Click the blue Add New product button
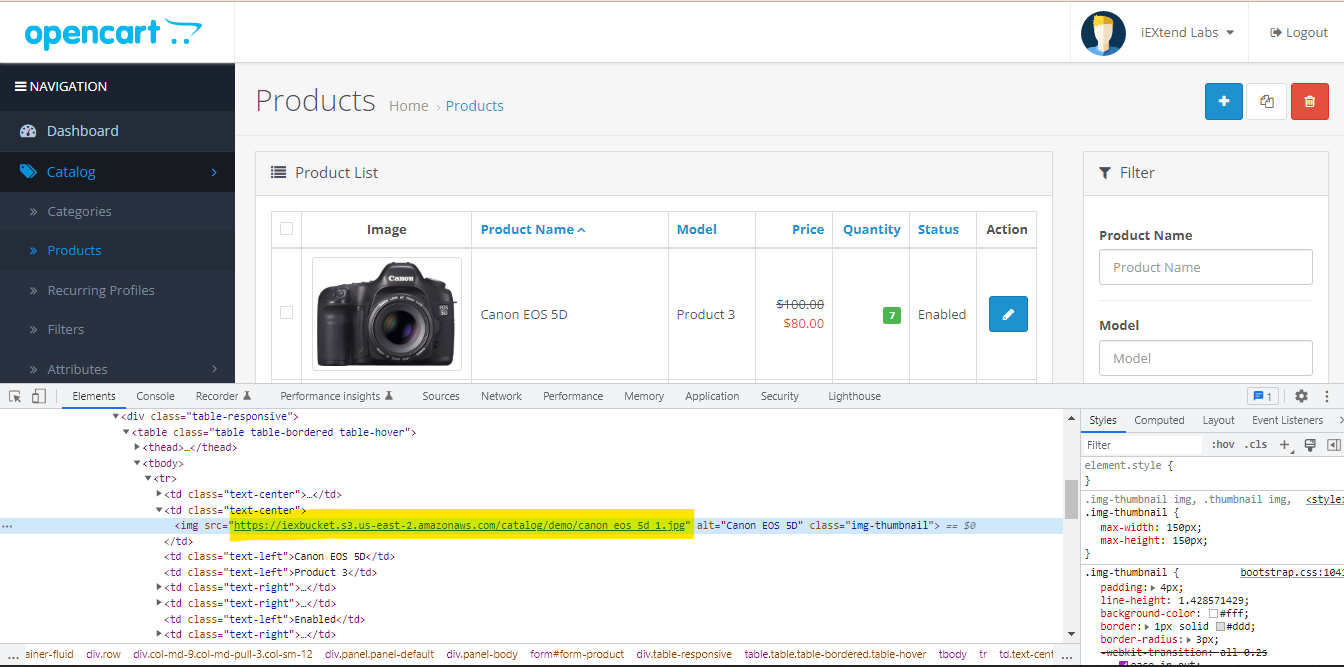Screen dimensions: 1344x667 [x=1224, y=102]
